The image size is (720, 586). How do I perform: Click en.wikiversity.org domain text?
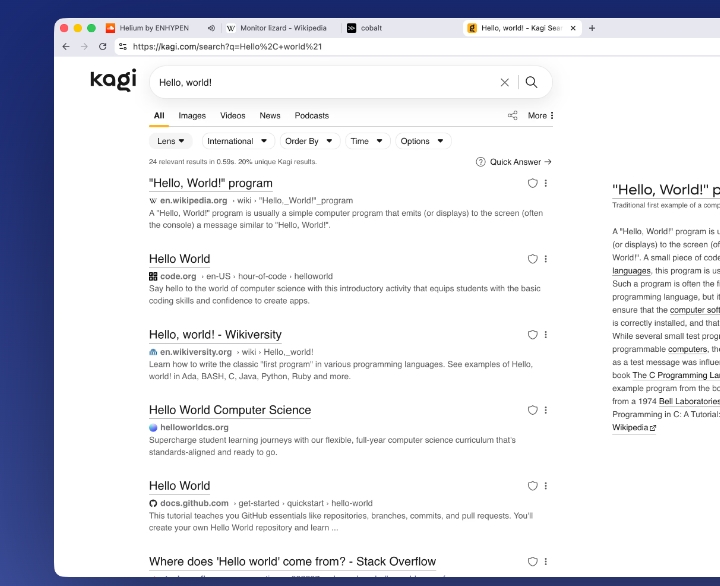196,352
